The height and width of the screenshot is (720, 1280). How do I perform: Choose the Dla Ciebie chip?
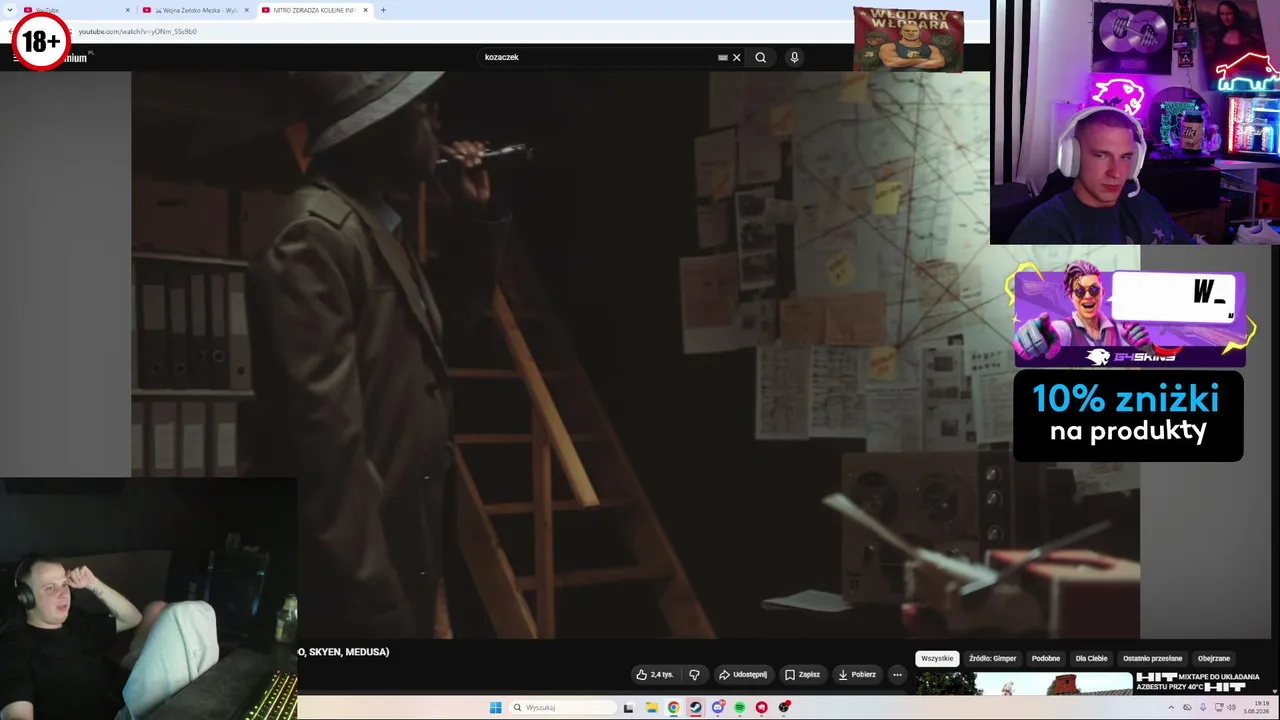1091,659
